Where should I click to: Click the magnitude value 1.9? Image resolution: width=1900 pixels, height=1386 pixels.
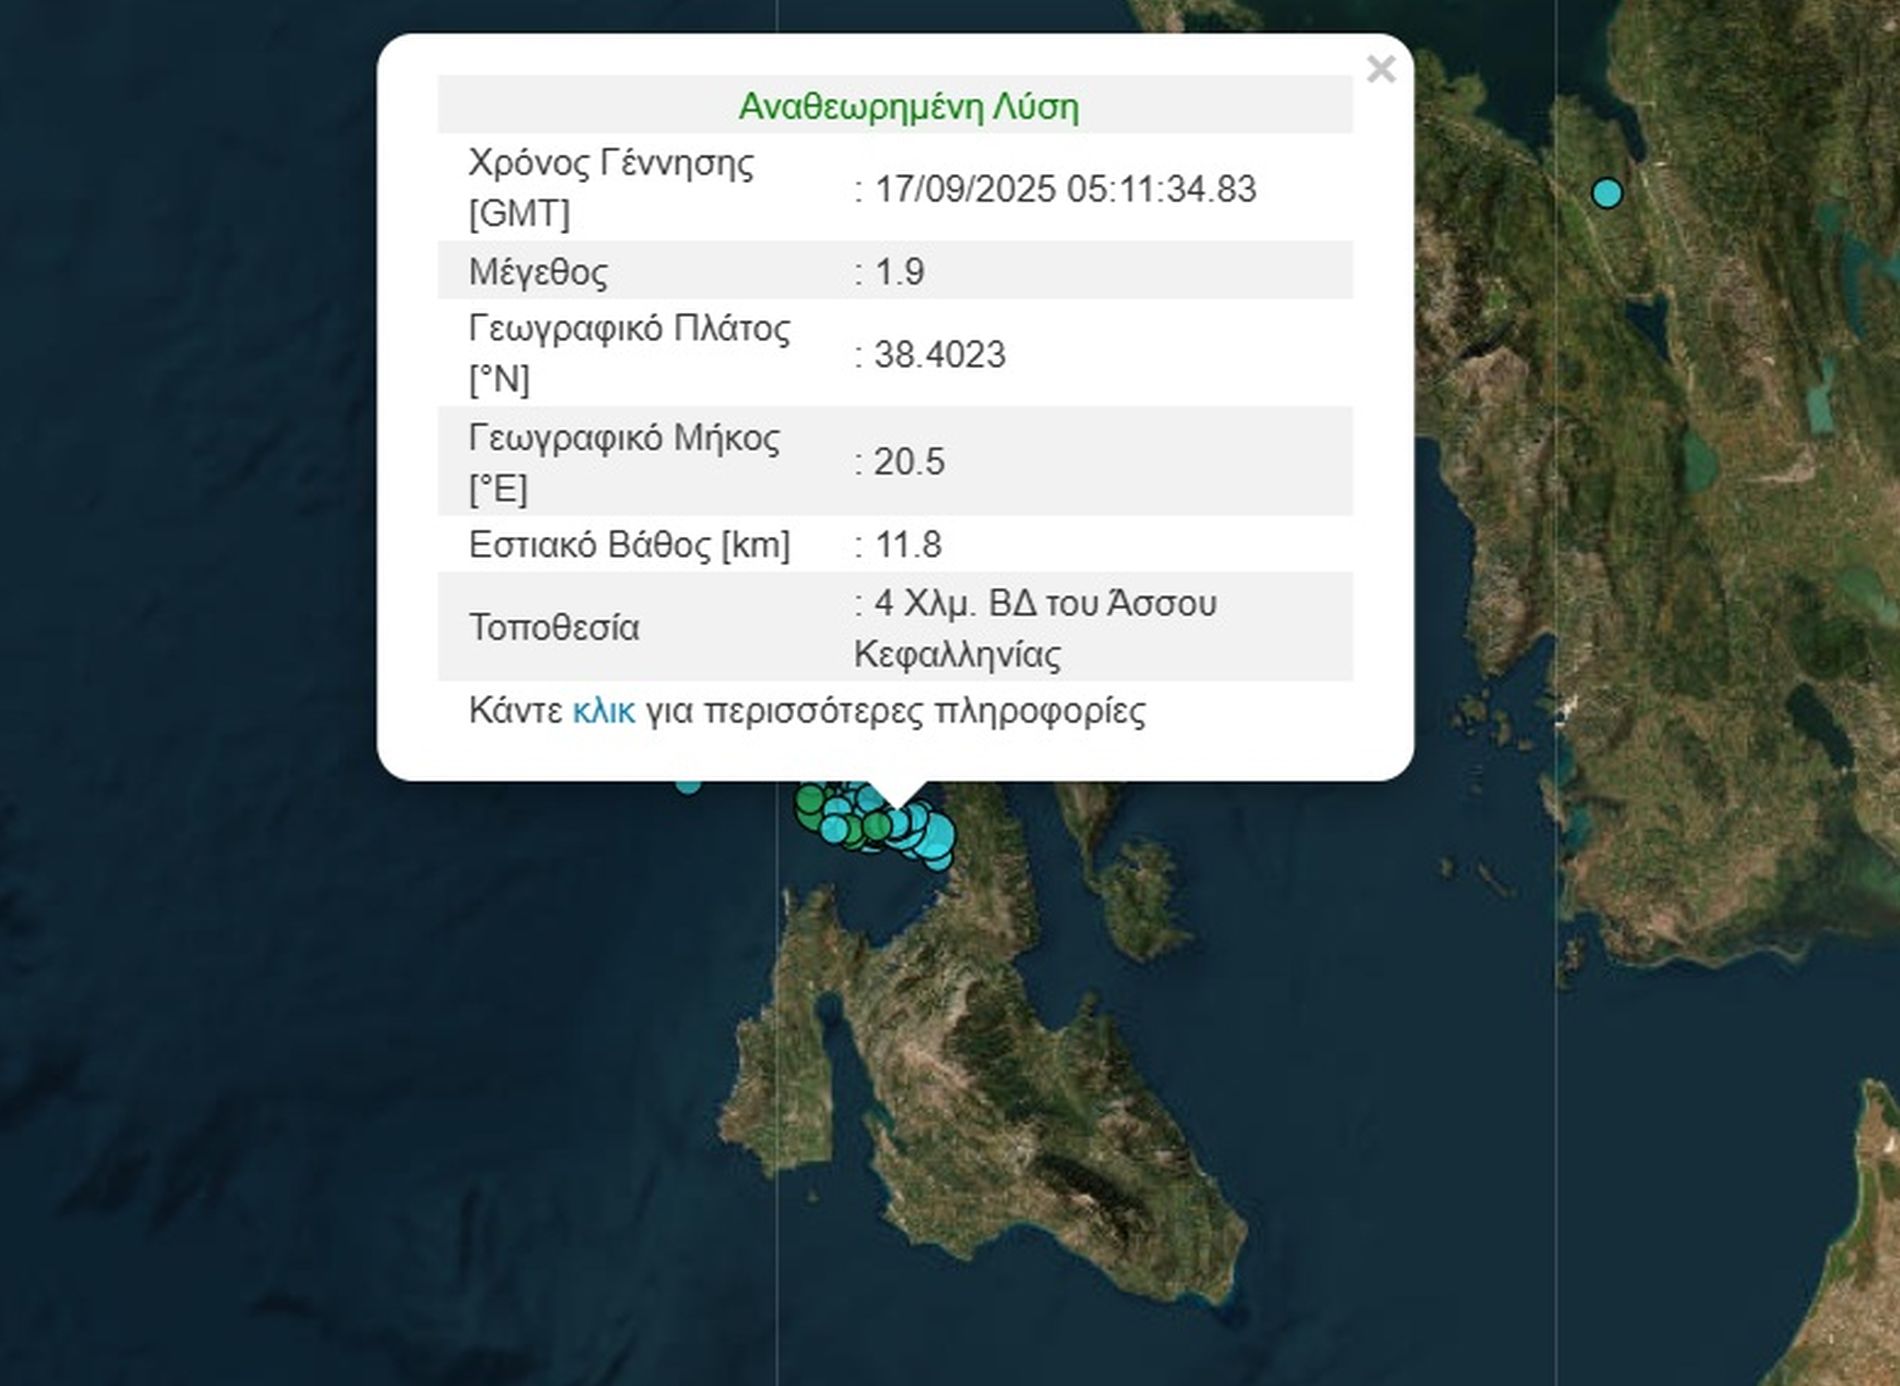(899, 272)
